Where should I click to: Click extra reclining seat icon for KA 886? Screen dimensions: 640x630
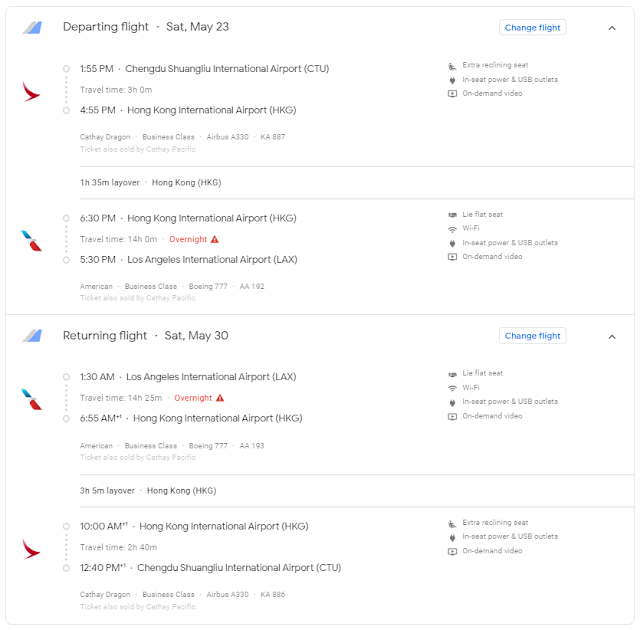[x=453, y=523]
